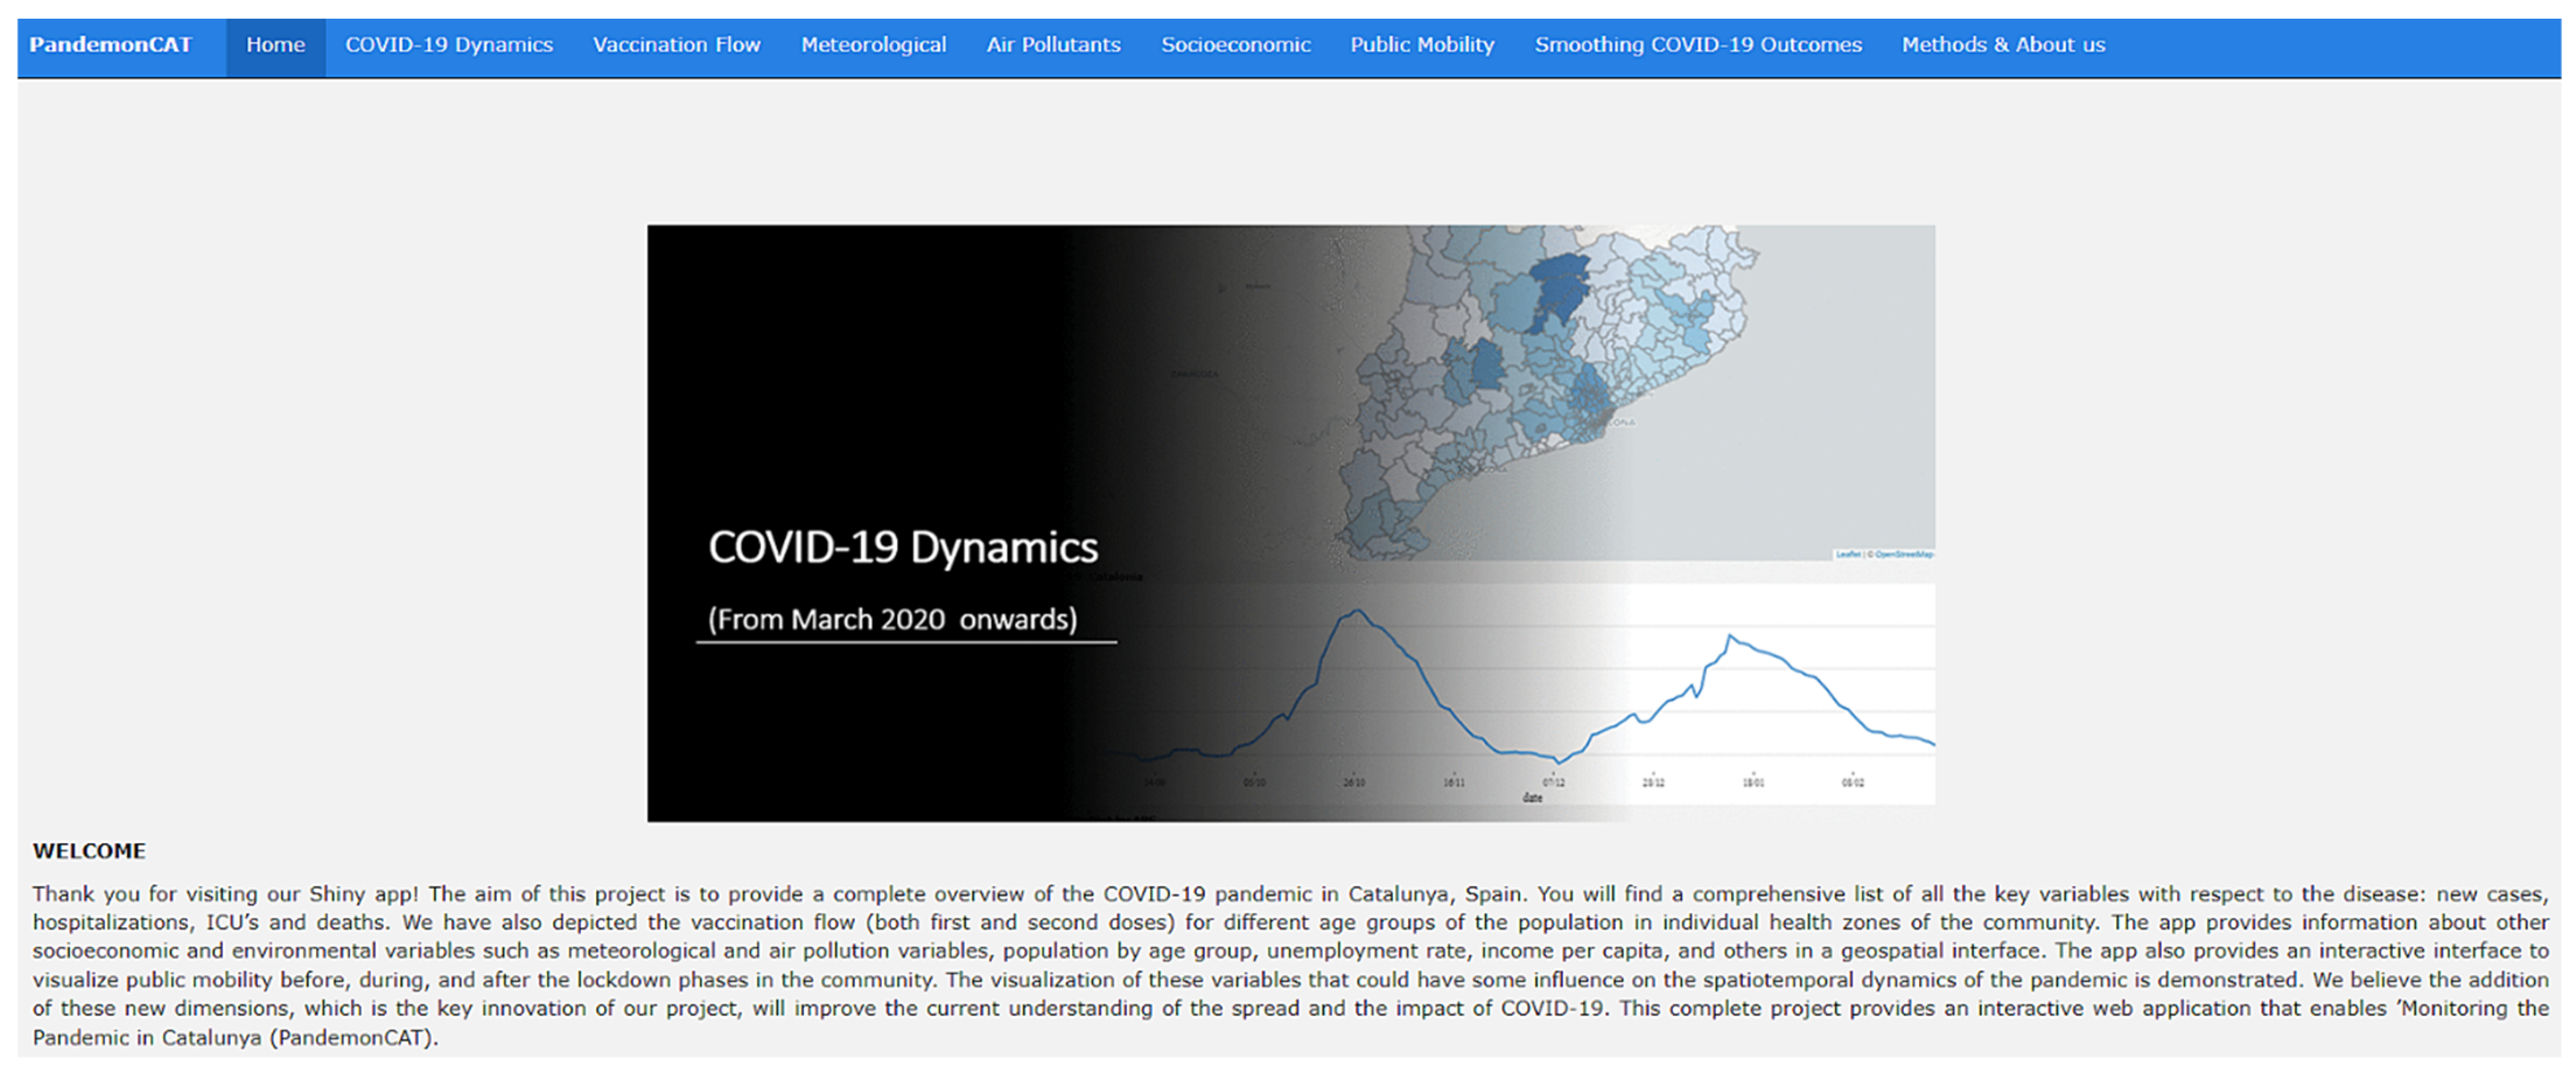The width and height of the screenshot is (2576, 1074).
Task: Click the WELCOME heading
Action: point(89,851)
